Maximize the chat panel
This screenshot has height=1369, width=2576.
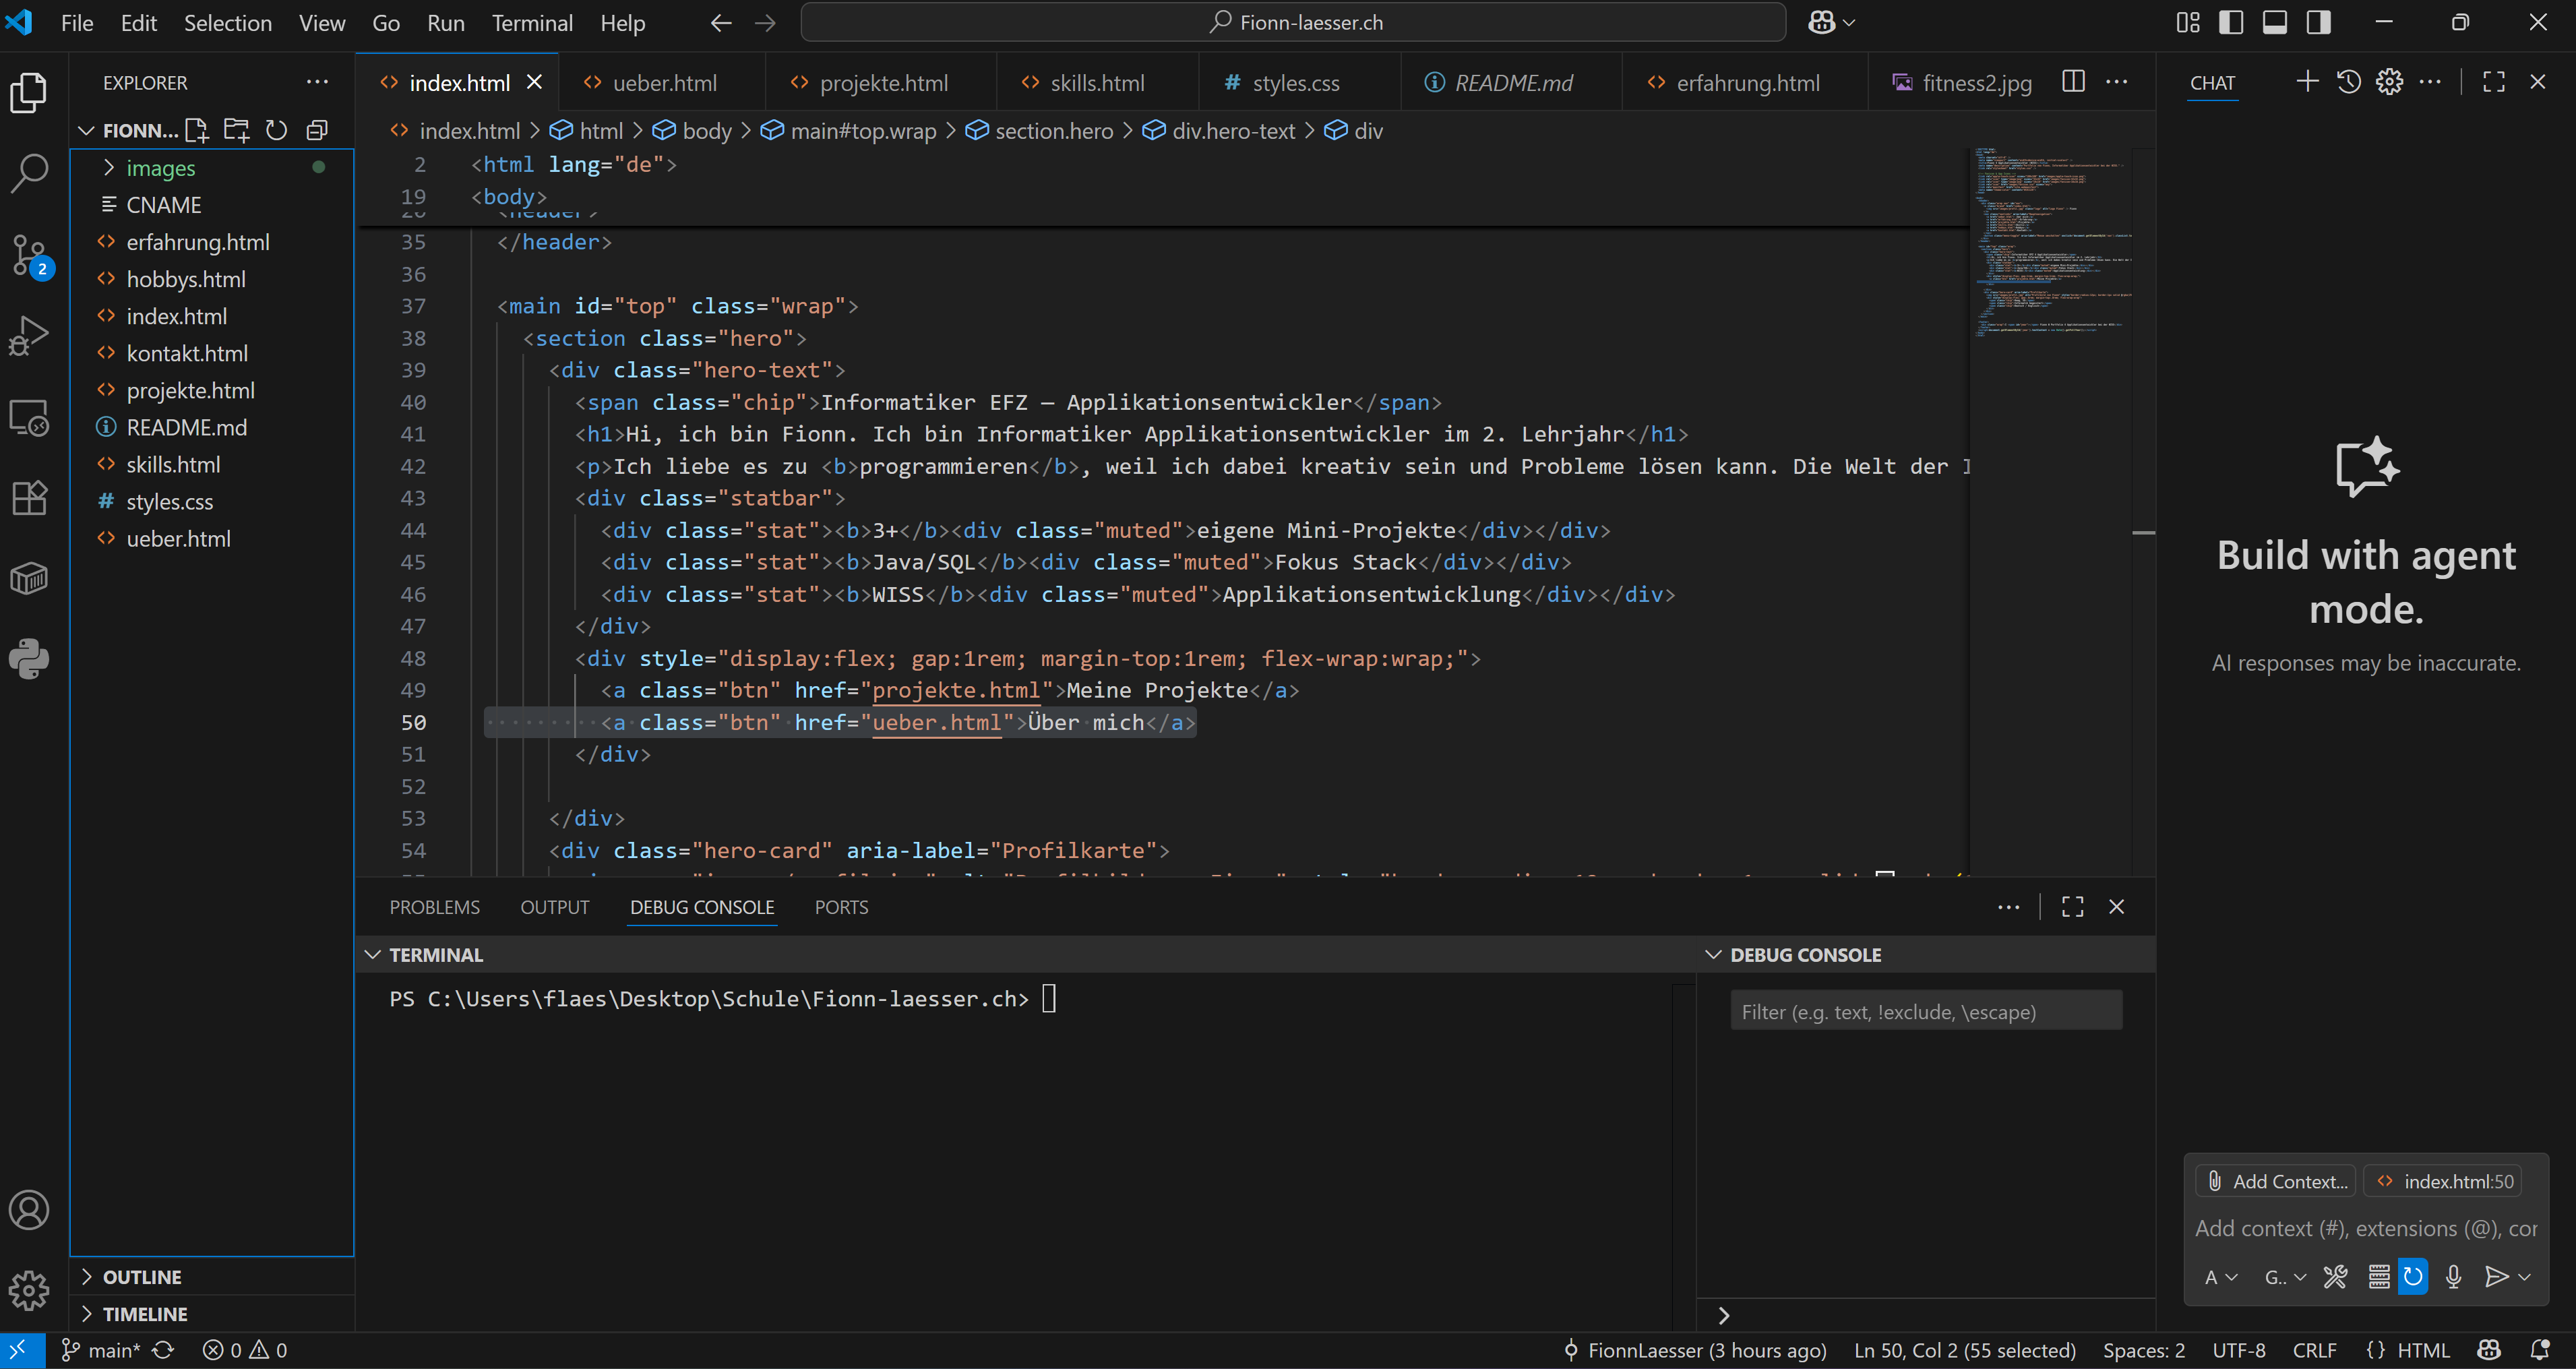tap(2494, 82)
